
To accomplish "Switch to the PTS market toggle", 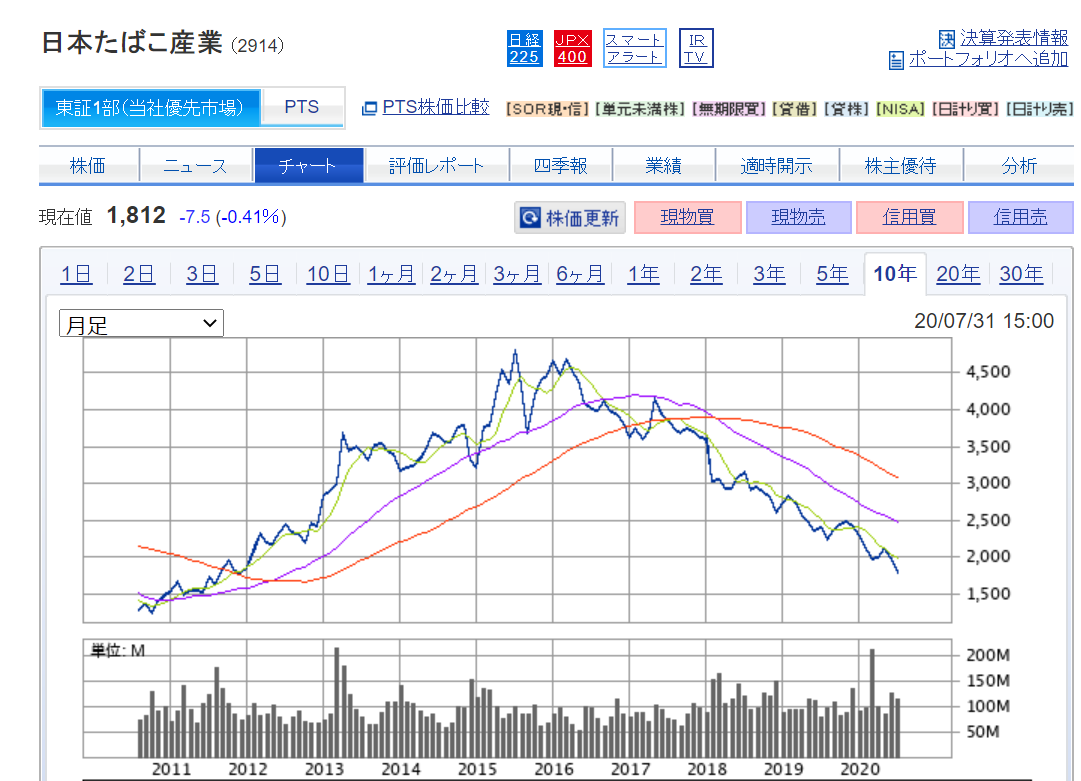I will (x=302, y=107).
